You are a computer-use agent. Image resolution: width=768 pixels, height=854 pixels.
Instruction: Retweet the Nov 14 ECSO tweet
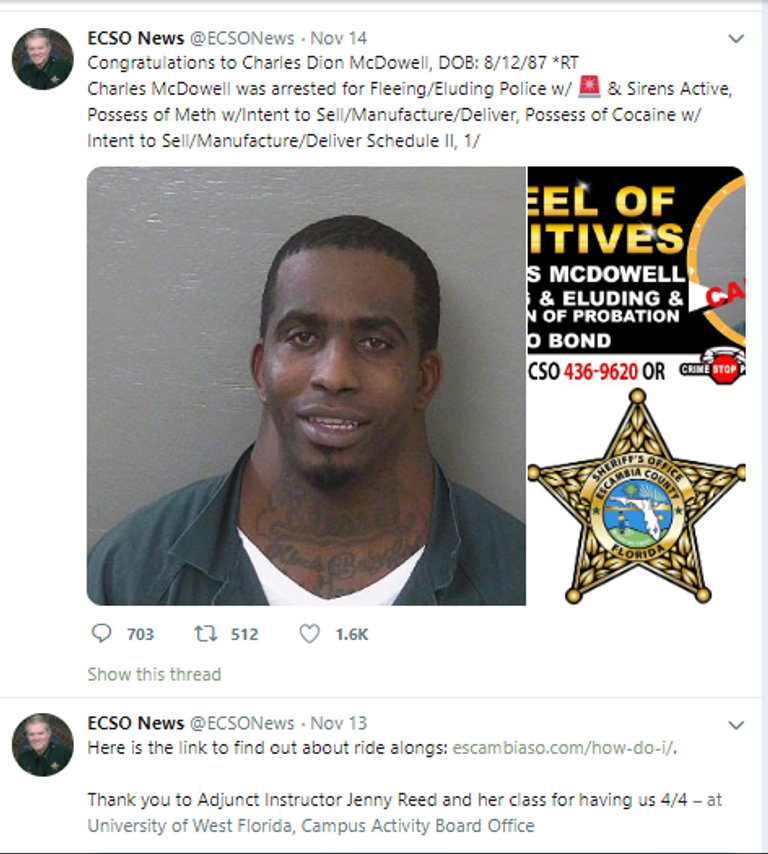click(206, 633)
